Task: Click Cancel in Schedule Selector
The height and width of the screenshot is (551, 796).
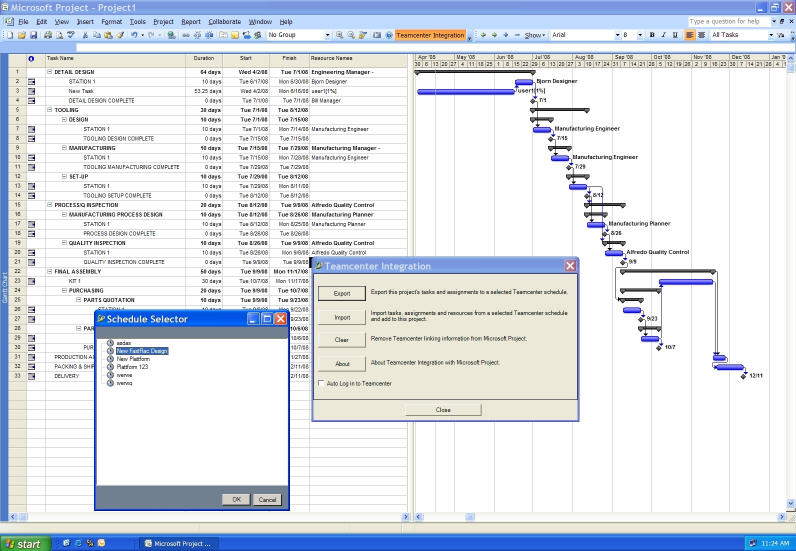Action: coord(267,500)
